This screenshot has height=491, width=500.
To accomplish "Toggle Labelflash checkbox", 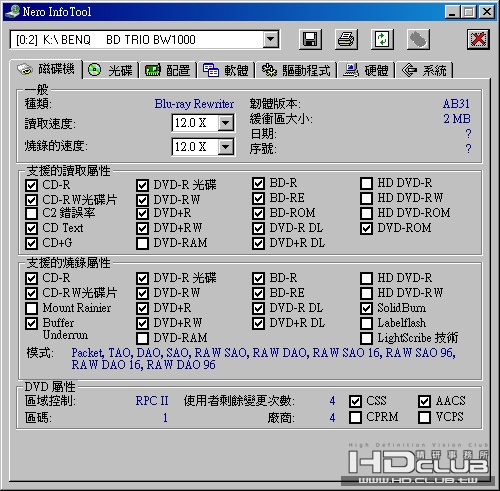I will point(366,323).
